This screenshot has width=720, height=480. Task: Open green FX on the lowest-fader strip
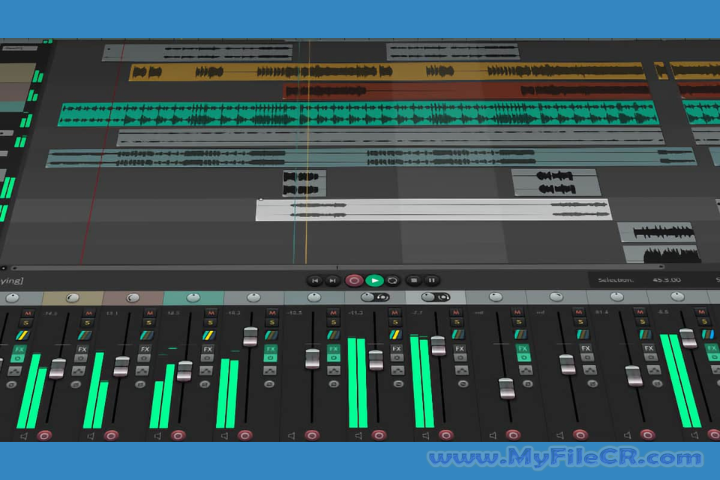click(523, 349)
